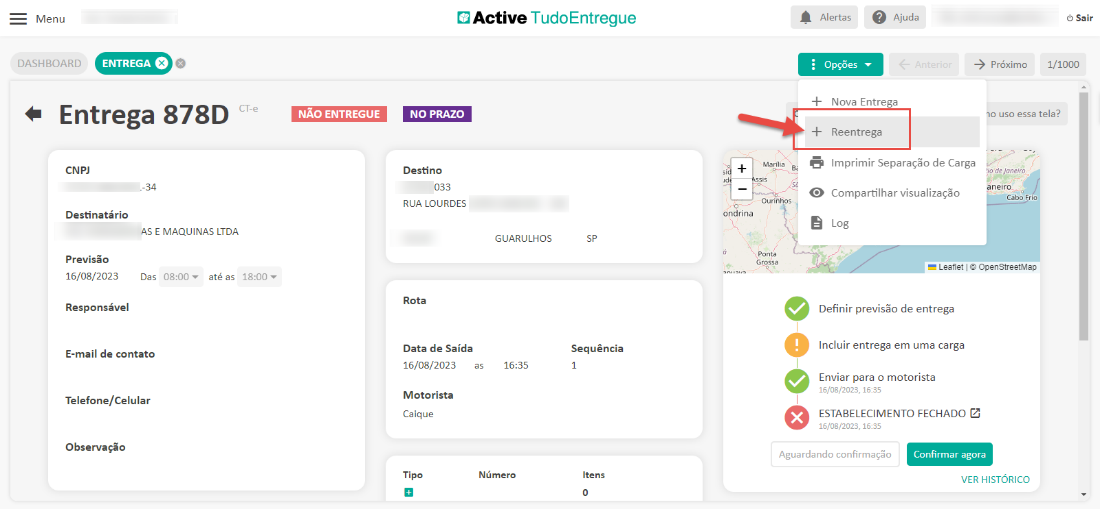The width and height of the screenshot is (1100, 509).
Task: Zoom out on the map
Action: [x=742, y=189]
